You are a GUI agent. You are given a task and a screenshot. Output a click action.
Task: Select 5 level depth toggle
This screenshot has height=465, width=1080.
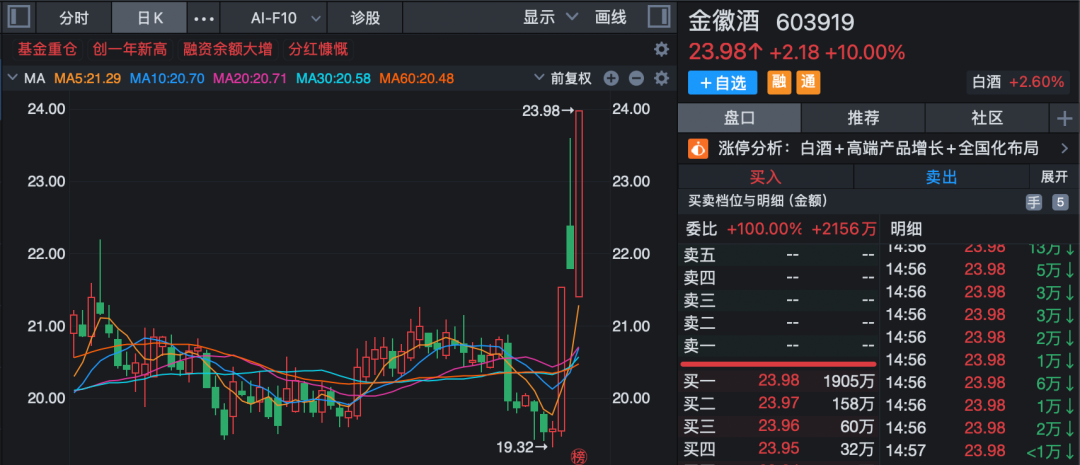pyautogui.click(x=1059, y=202)
